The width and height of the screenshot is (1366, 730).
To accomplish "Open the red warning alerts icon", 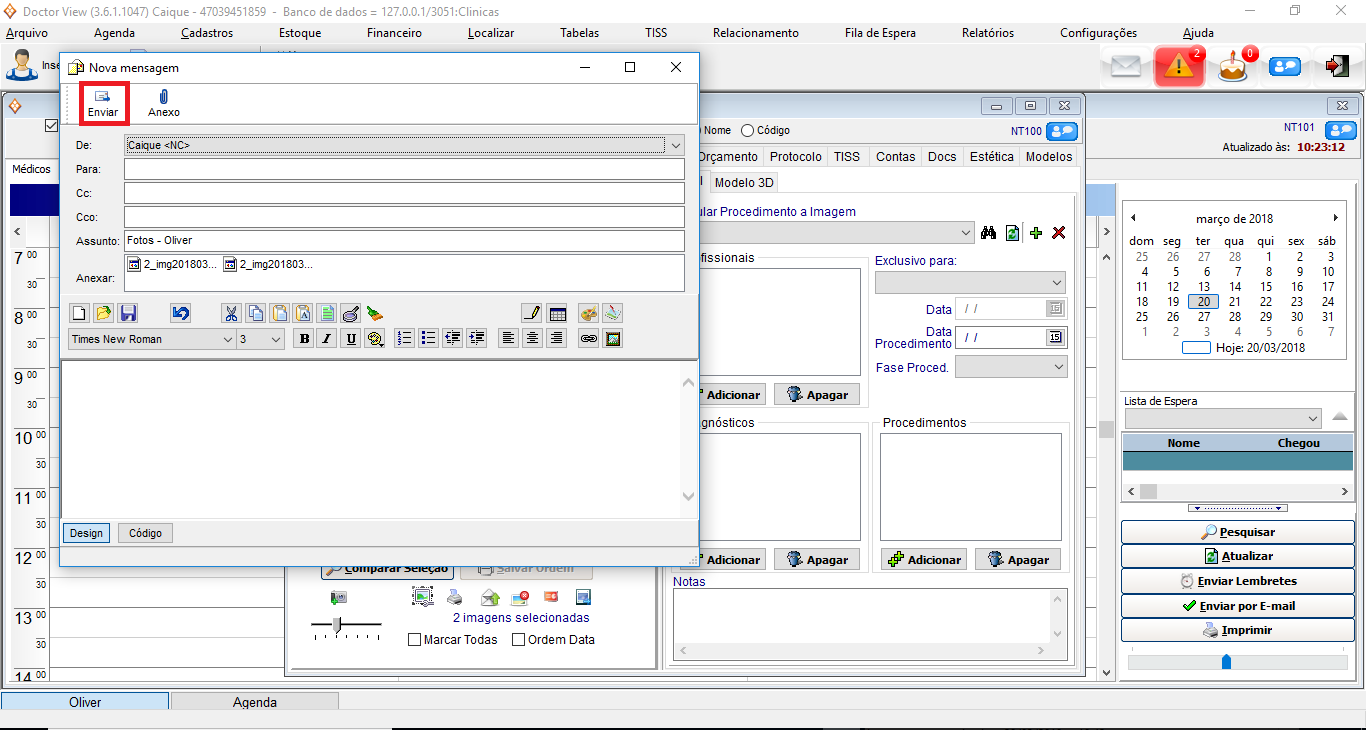I will 1179,67.
